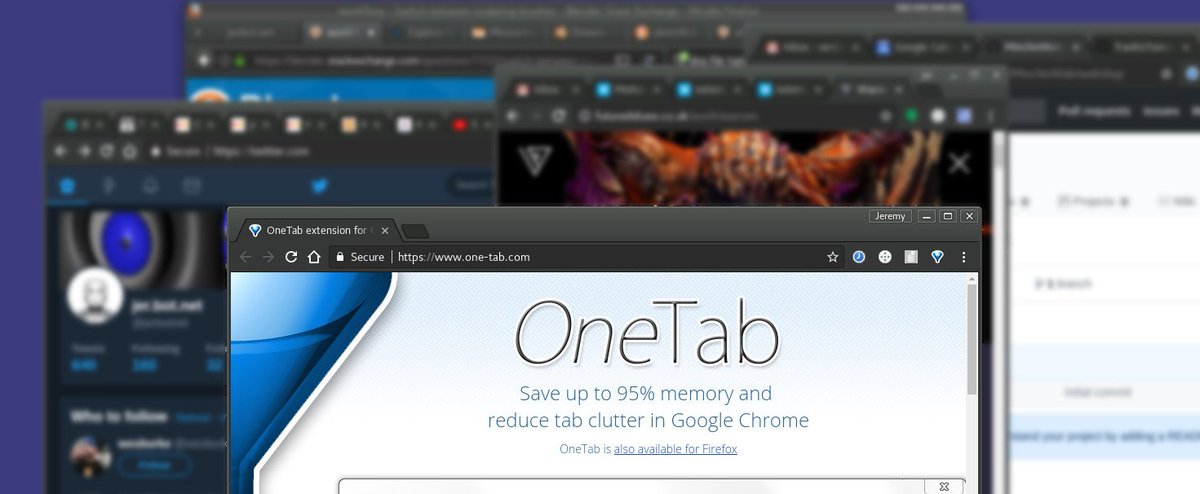The image size is (1200, 494).
Task: Click the small X icon at the bottom of the page
Action: [x=943, y=487]
